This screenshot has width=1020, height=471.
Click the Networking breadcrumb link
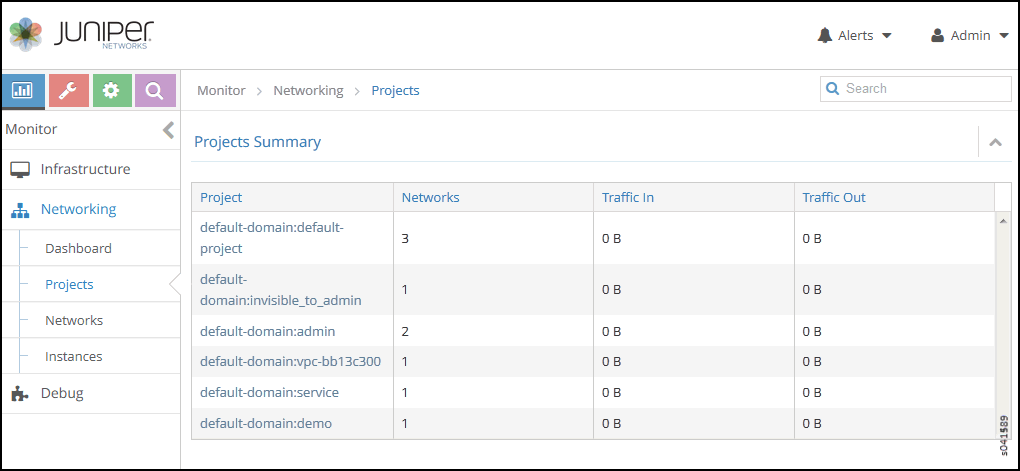click(308, 90)
